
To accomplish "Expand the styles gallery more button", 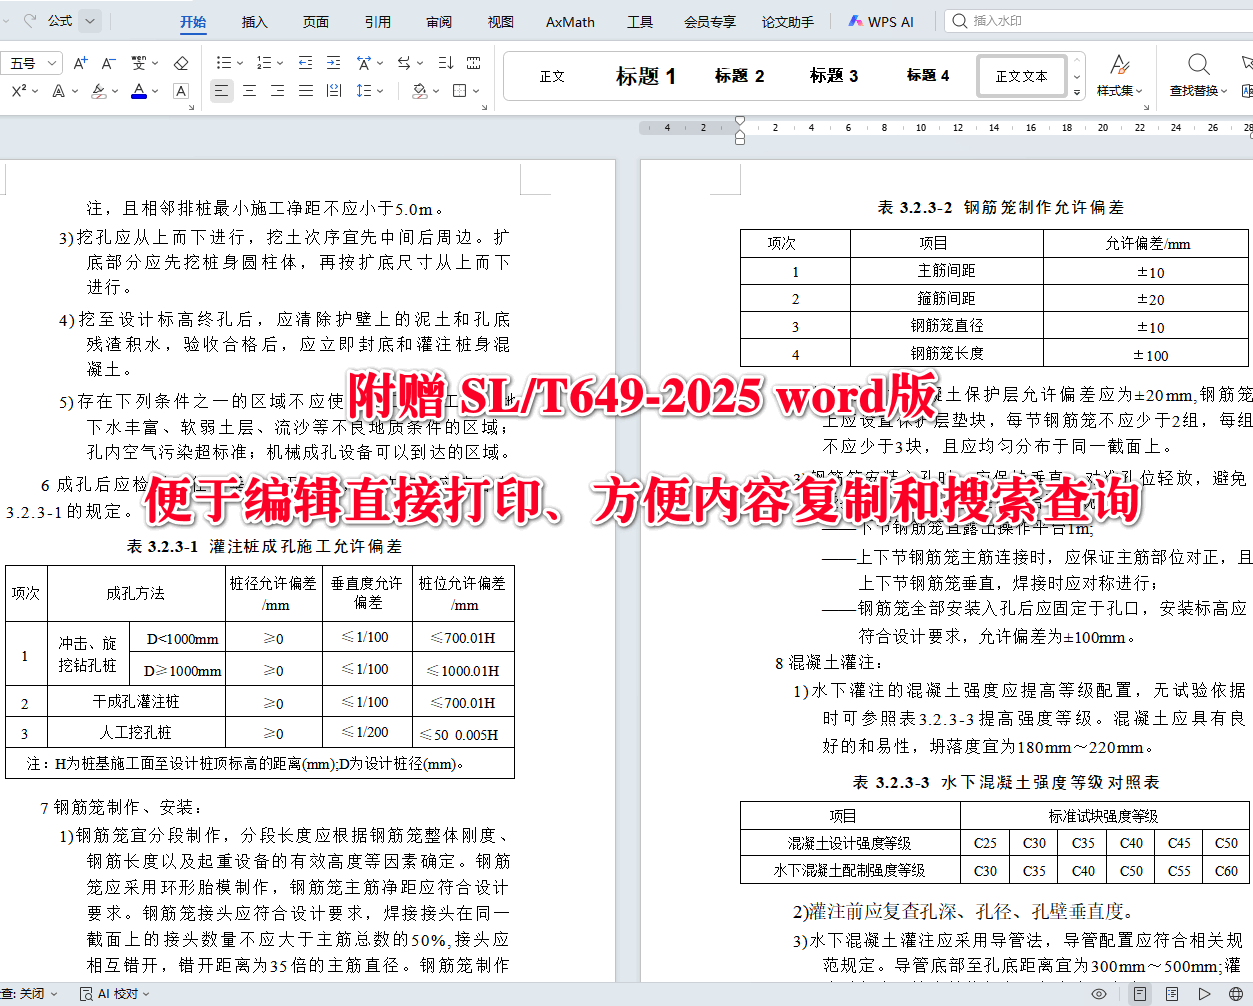I will (x=1077, y=92).
